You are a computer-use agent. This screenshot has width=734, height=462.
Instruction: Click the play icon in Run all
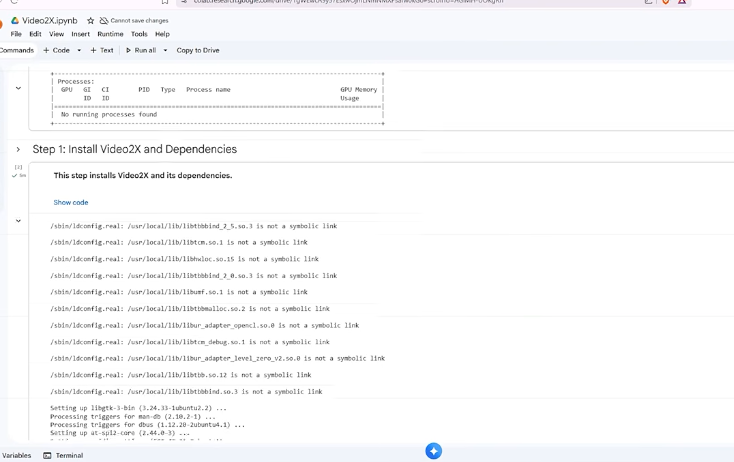coord(128,50)
